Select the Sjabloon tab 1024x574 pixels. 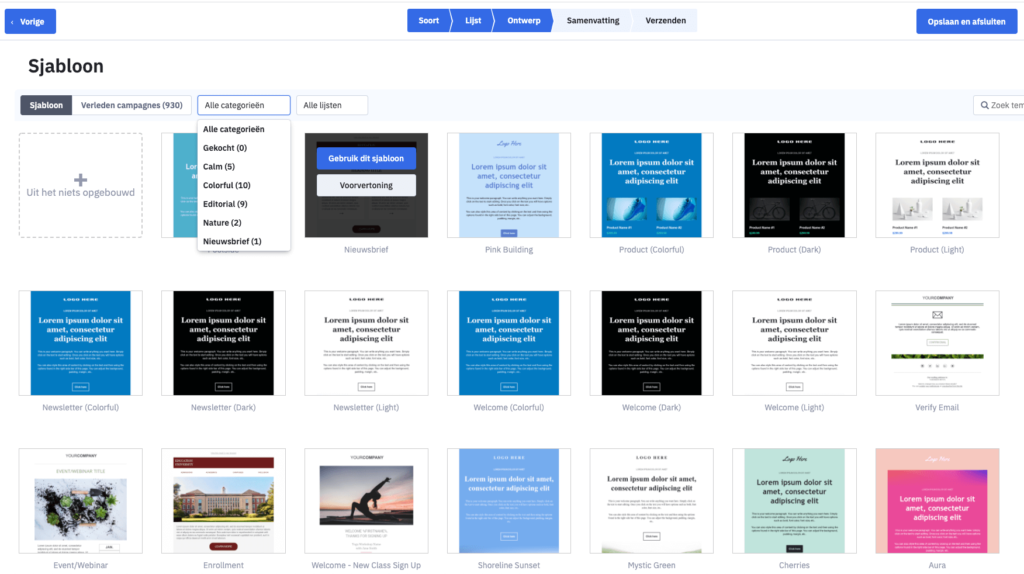(46, 105)
